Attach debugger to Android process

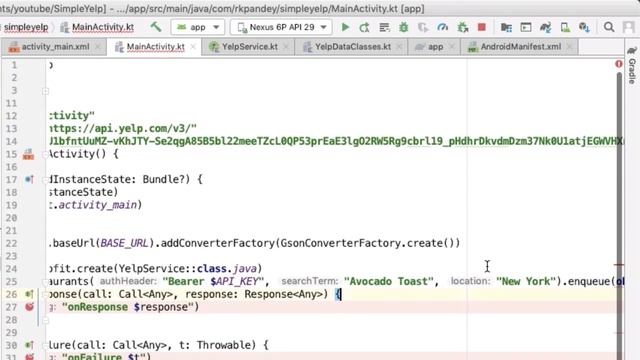(x=462, y=27)
